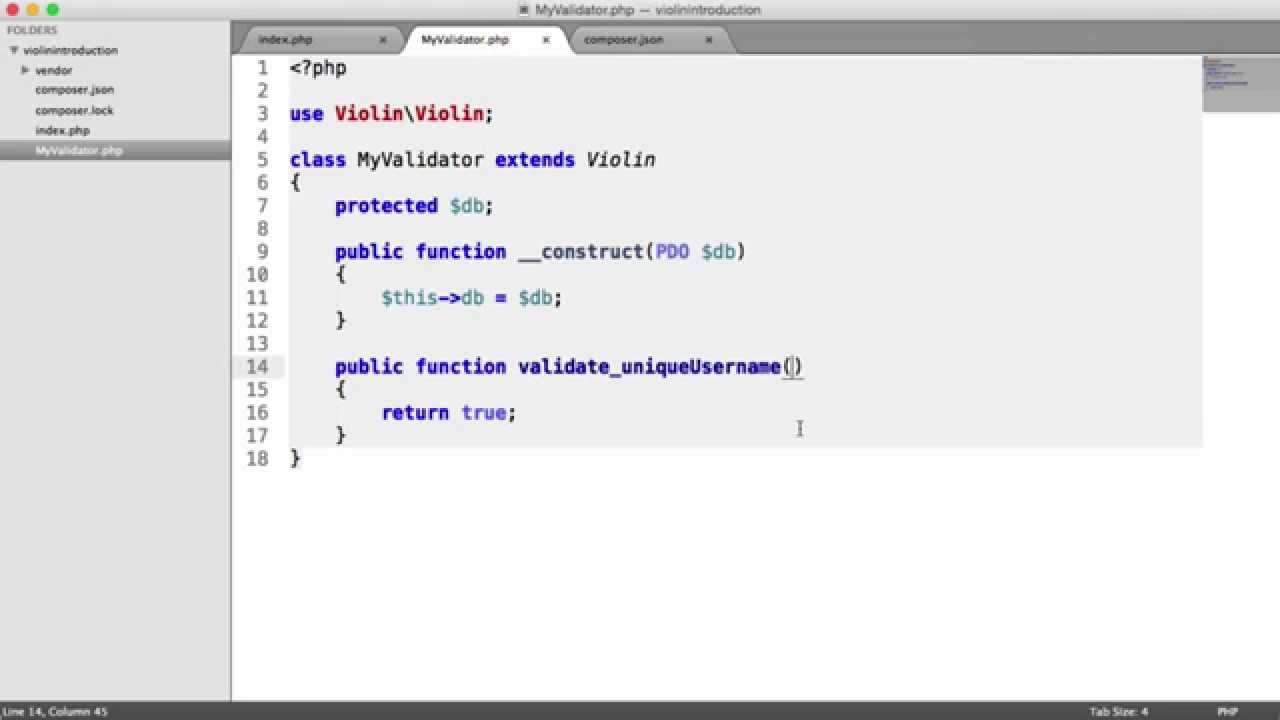Select MyValidator.php in the sidebar
The height and width of the screenshot is (720, 1280).
click(79, 150)
